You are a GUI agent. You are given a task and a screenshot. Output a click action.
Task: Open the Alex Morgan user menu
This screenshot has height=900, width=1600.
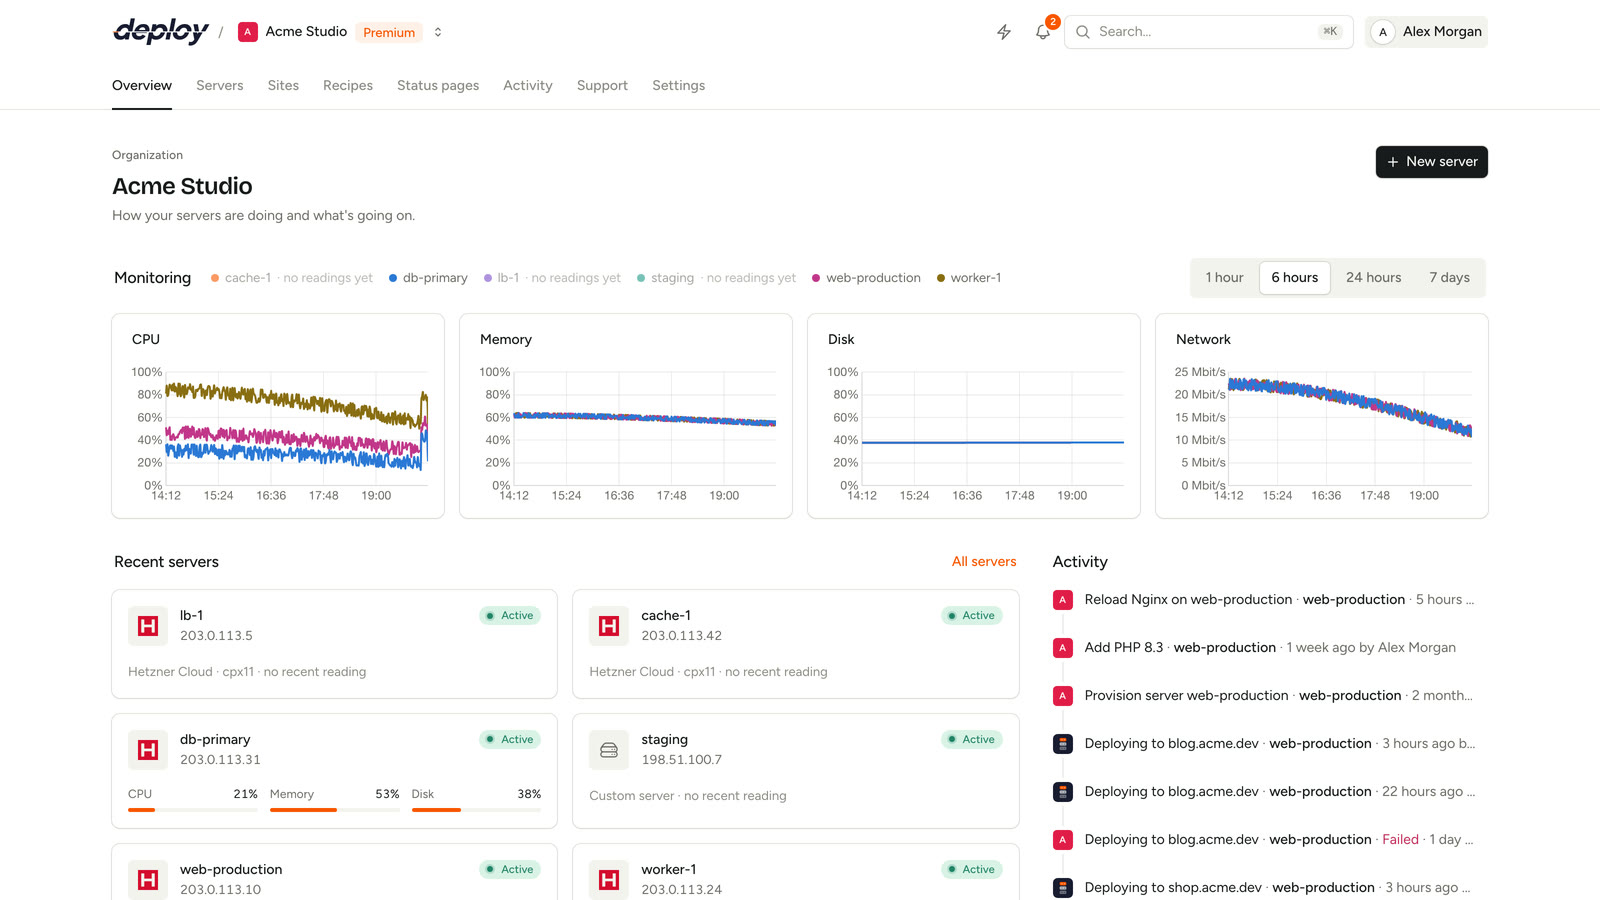(x=1426, y=32)
